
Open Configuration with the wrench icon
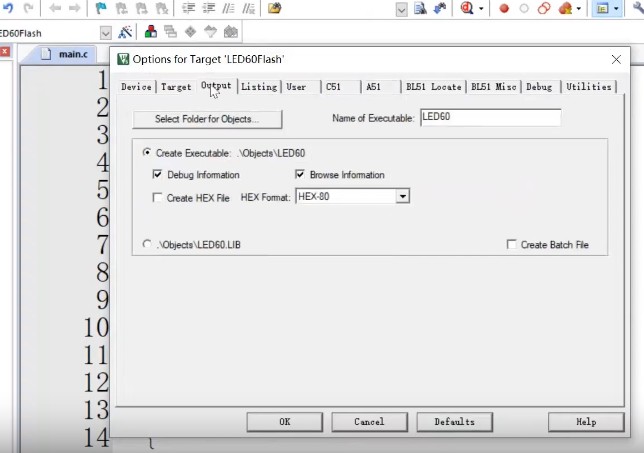point(639,8)
